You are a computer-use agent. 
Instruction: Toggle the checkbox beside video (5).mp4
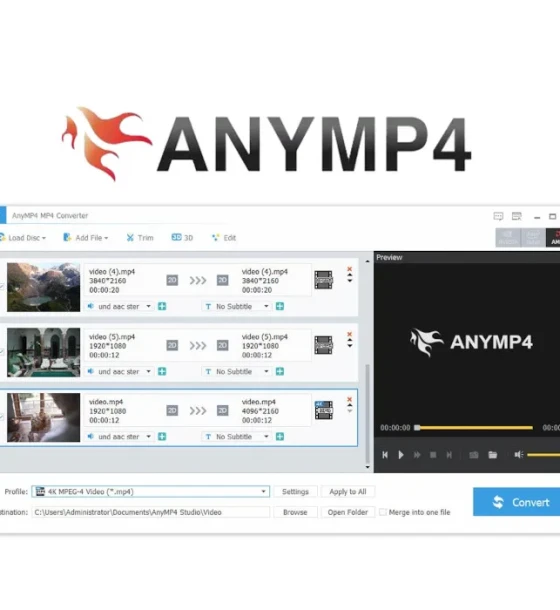[x=2, y=352]
